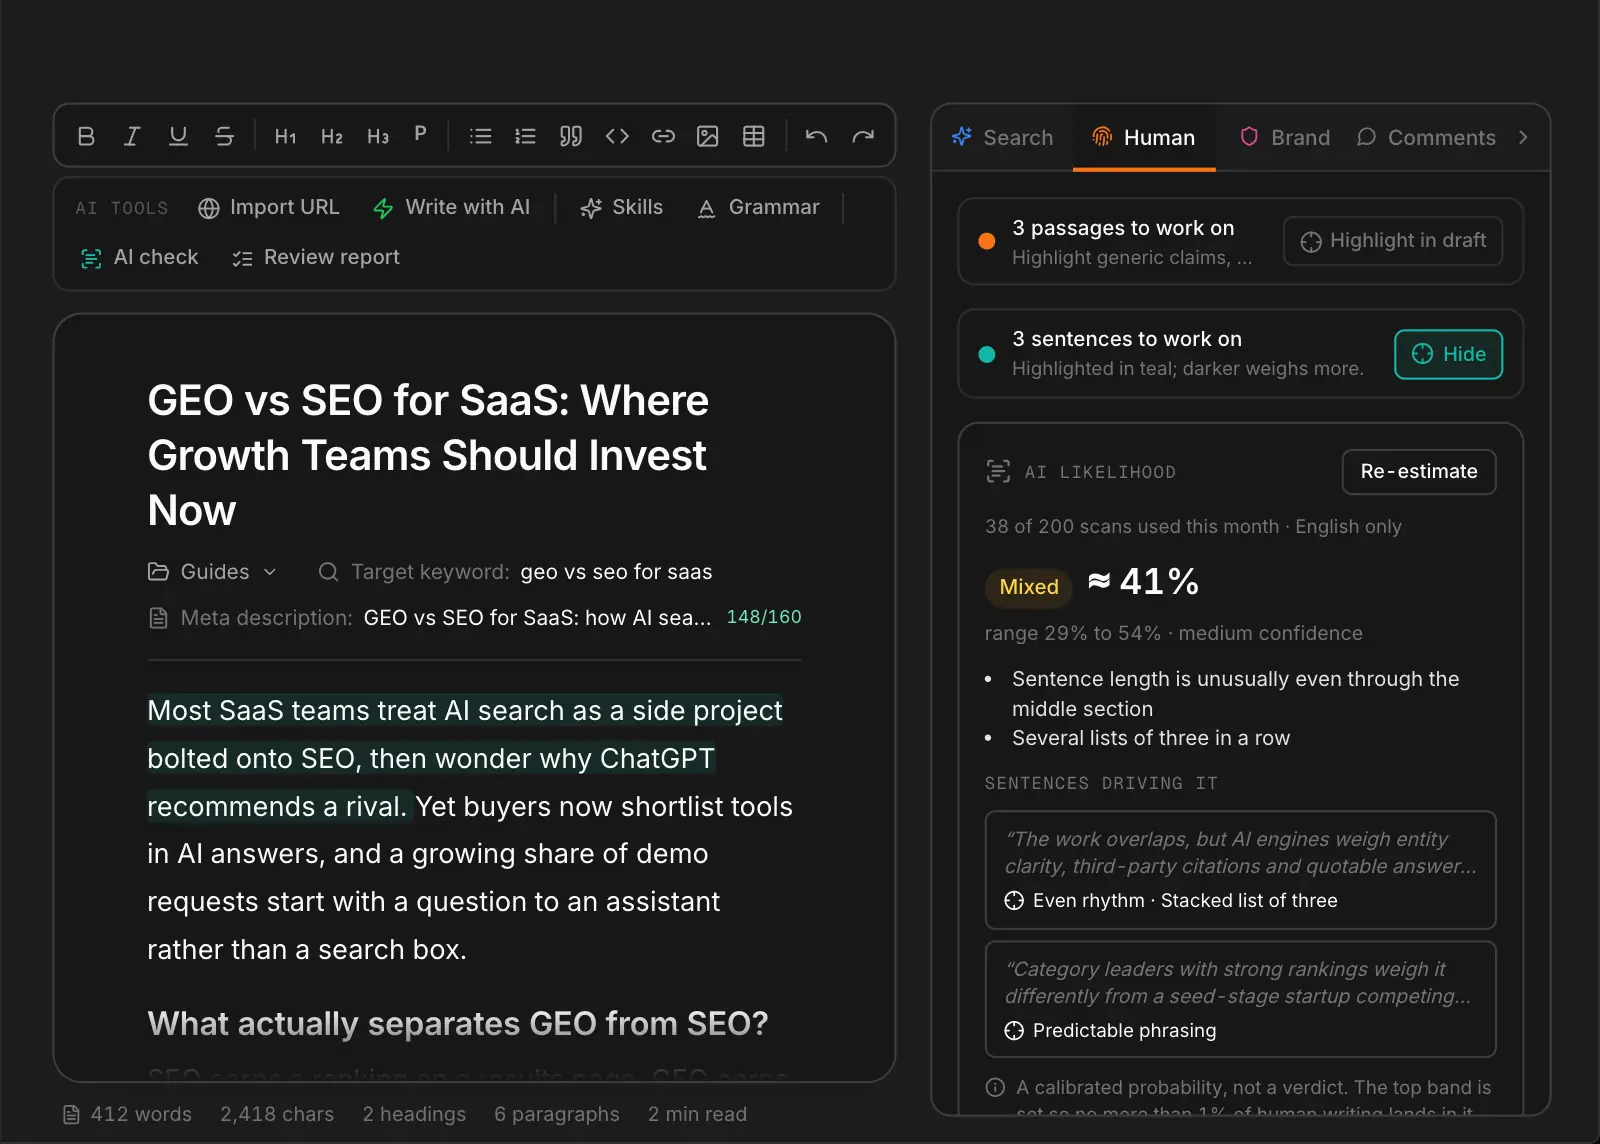The height and width of the screenshot is (1144, 1600).
Task: Set block to Heading 1
Action: (286, 136)
